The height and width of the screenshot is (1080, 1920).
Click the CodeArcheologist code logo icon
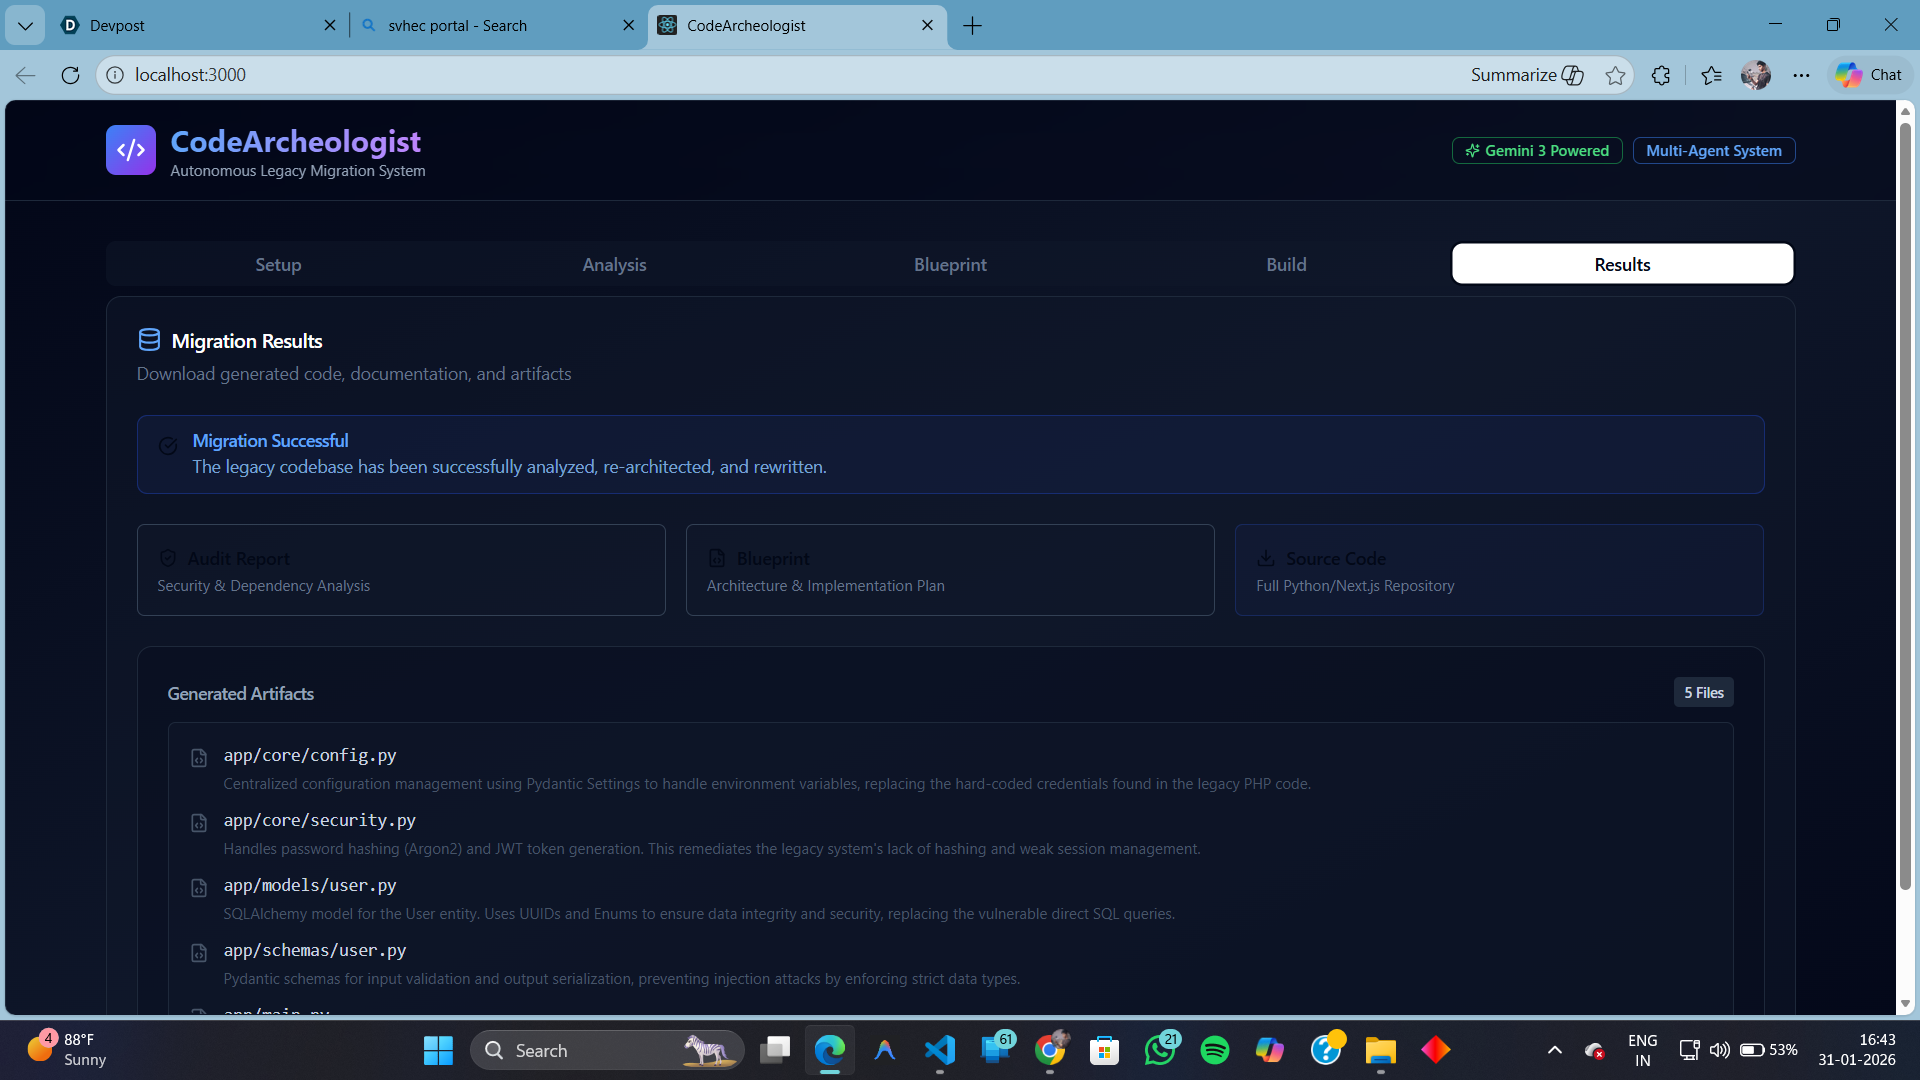[131, 150]
